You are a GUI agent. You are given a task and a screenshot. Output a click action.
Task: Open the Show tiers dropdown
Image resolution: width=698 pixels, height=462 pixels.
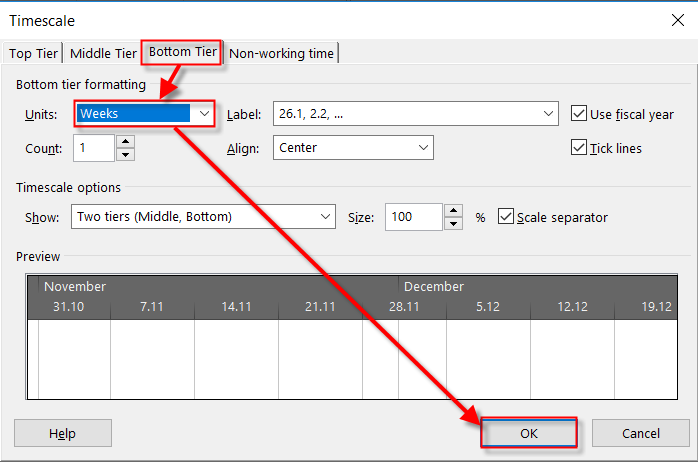pyautogui.click(x=325, y=217)
